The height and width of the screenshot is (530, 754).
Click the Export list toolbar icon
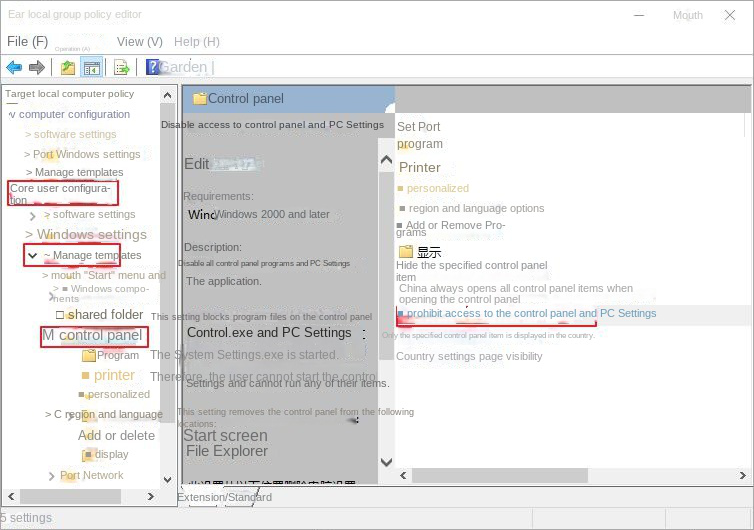tap(121, 68)
